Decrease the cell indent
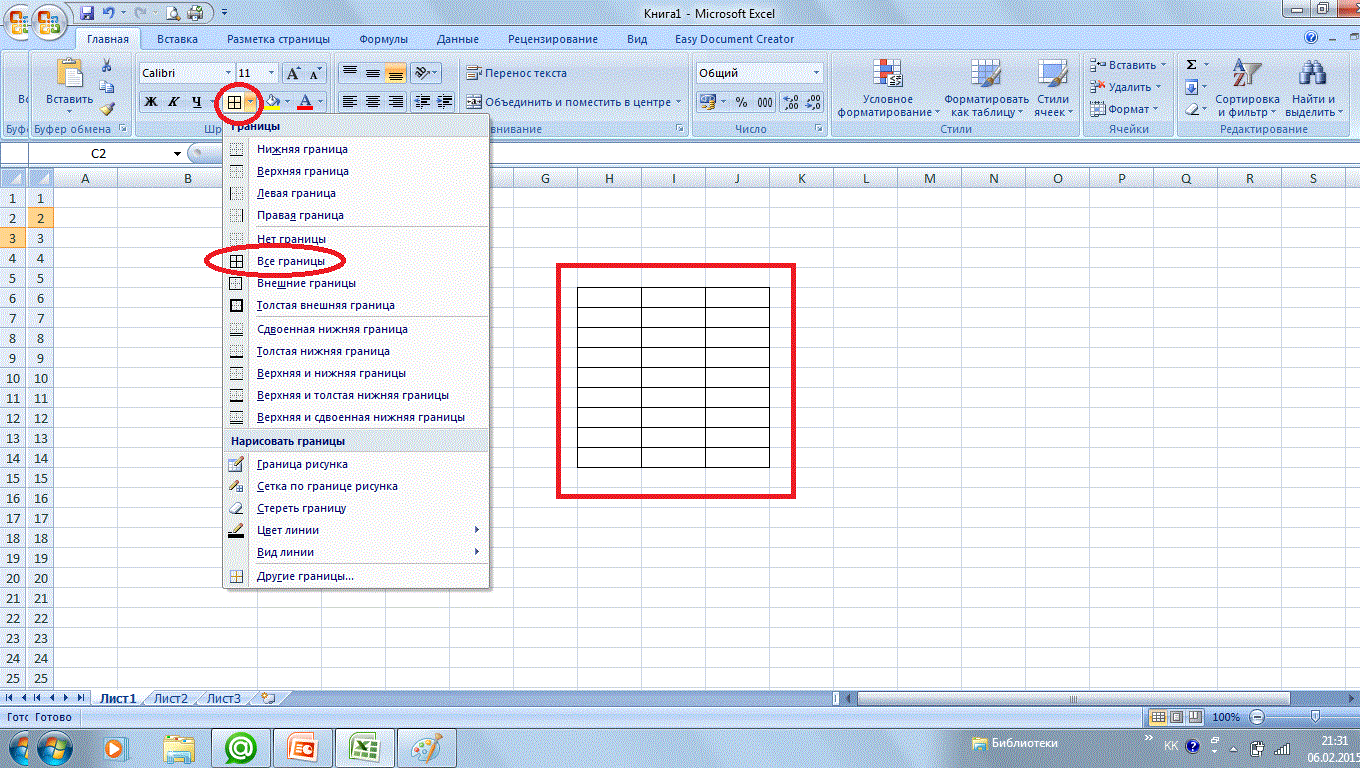This screenshot has height=768, width=1360. [422, 101]
